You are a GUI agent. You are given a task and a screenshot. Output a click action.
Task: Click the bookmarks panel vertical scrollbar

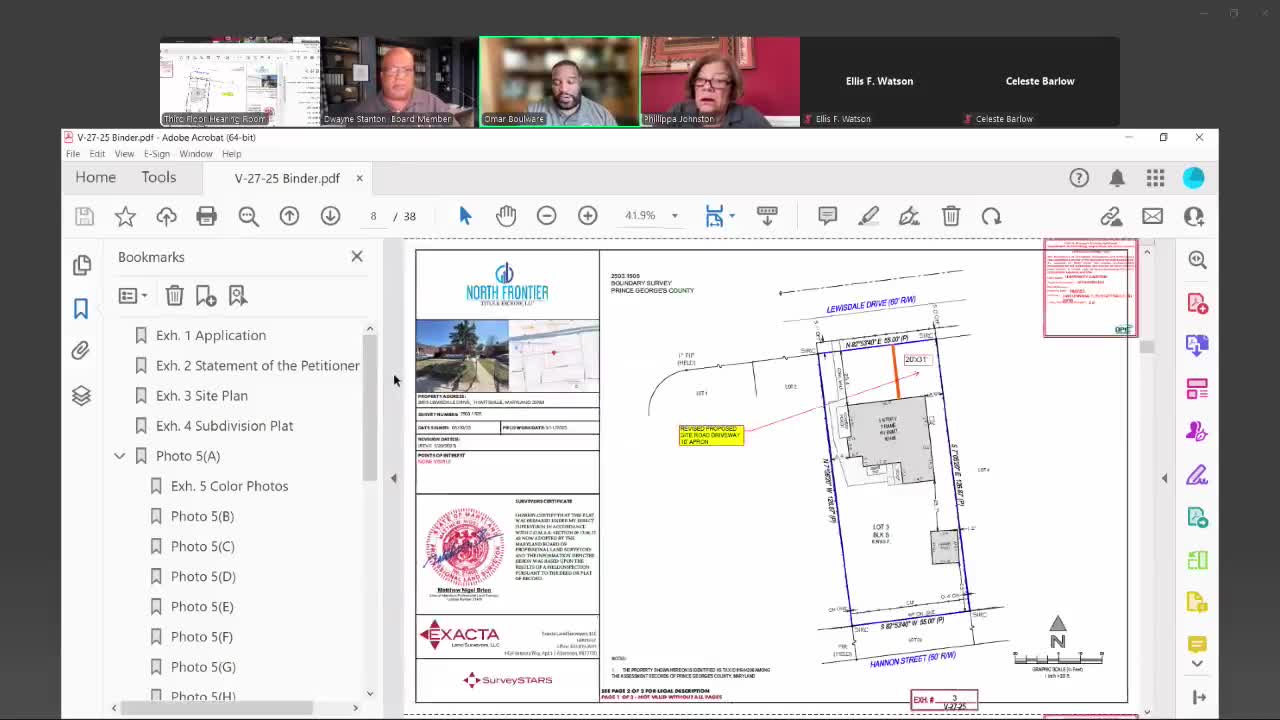(x=369, y=410)
